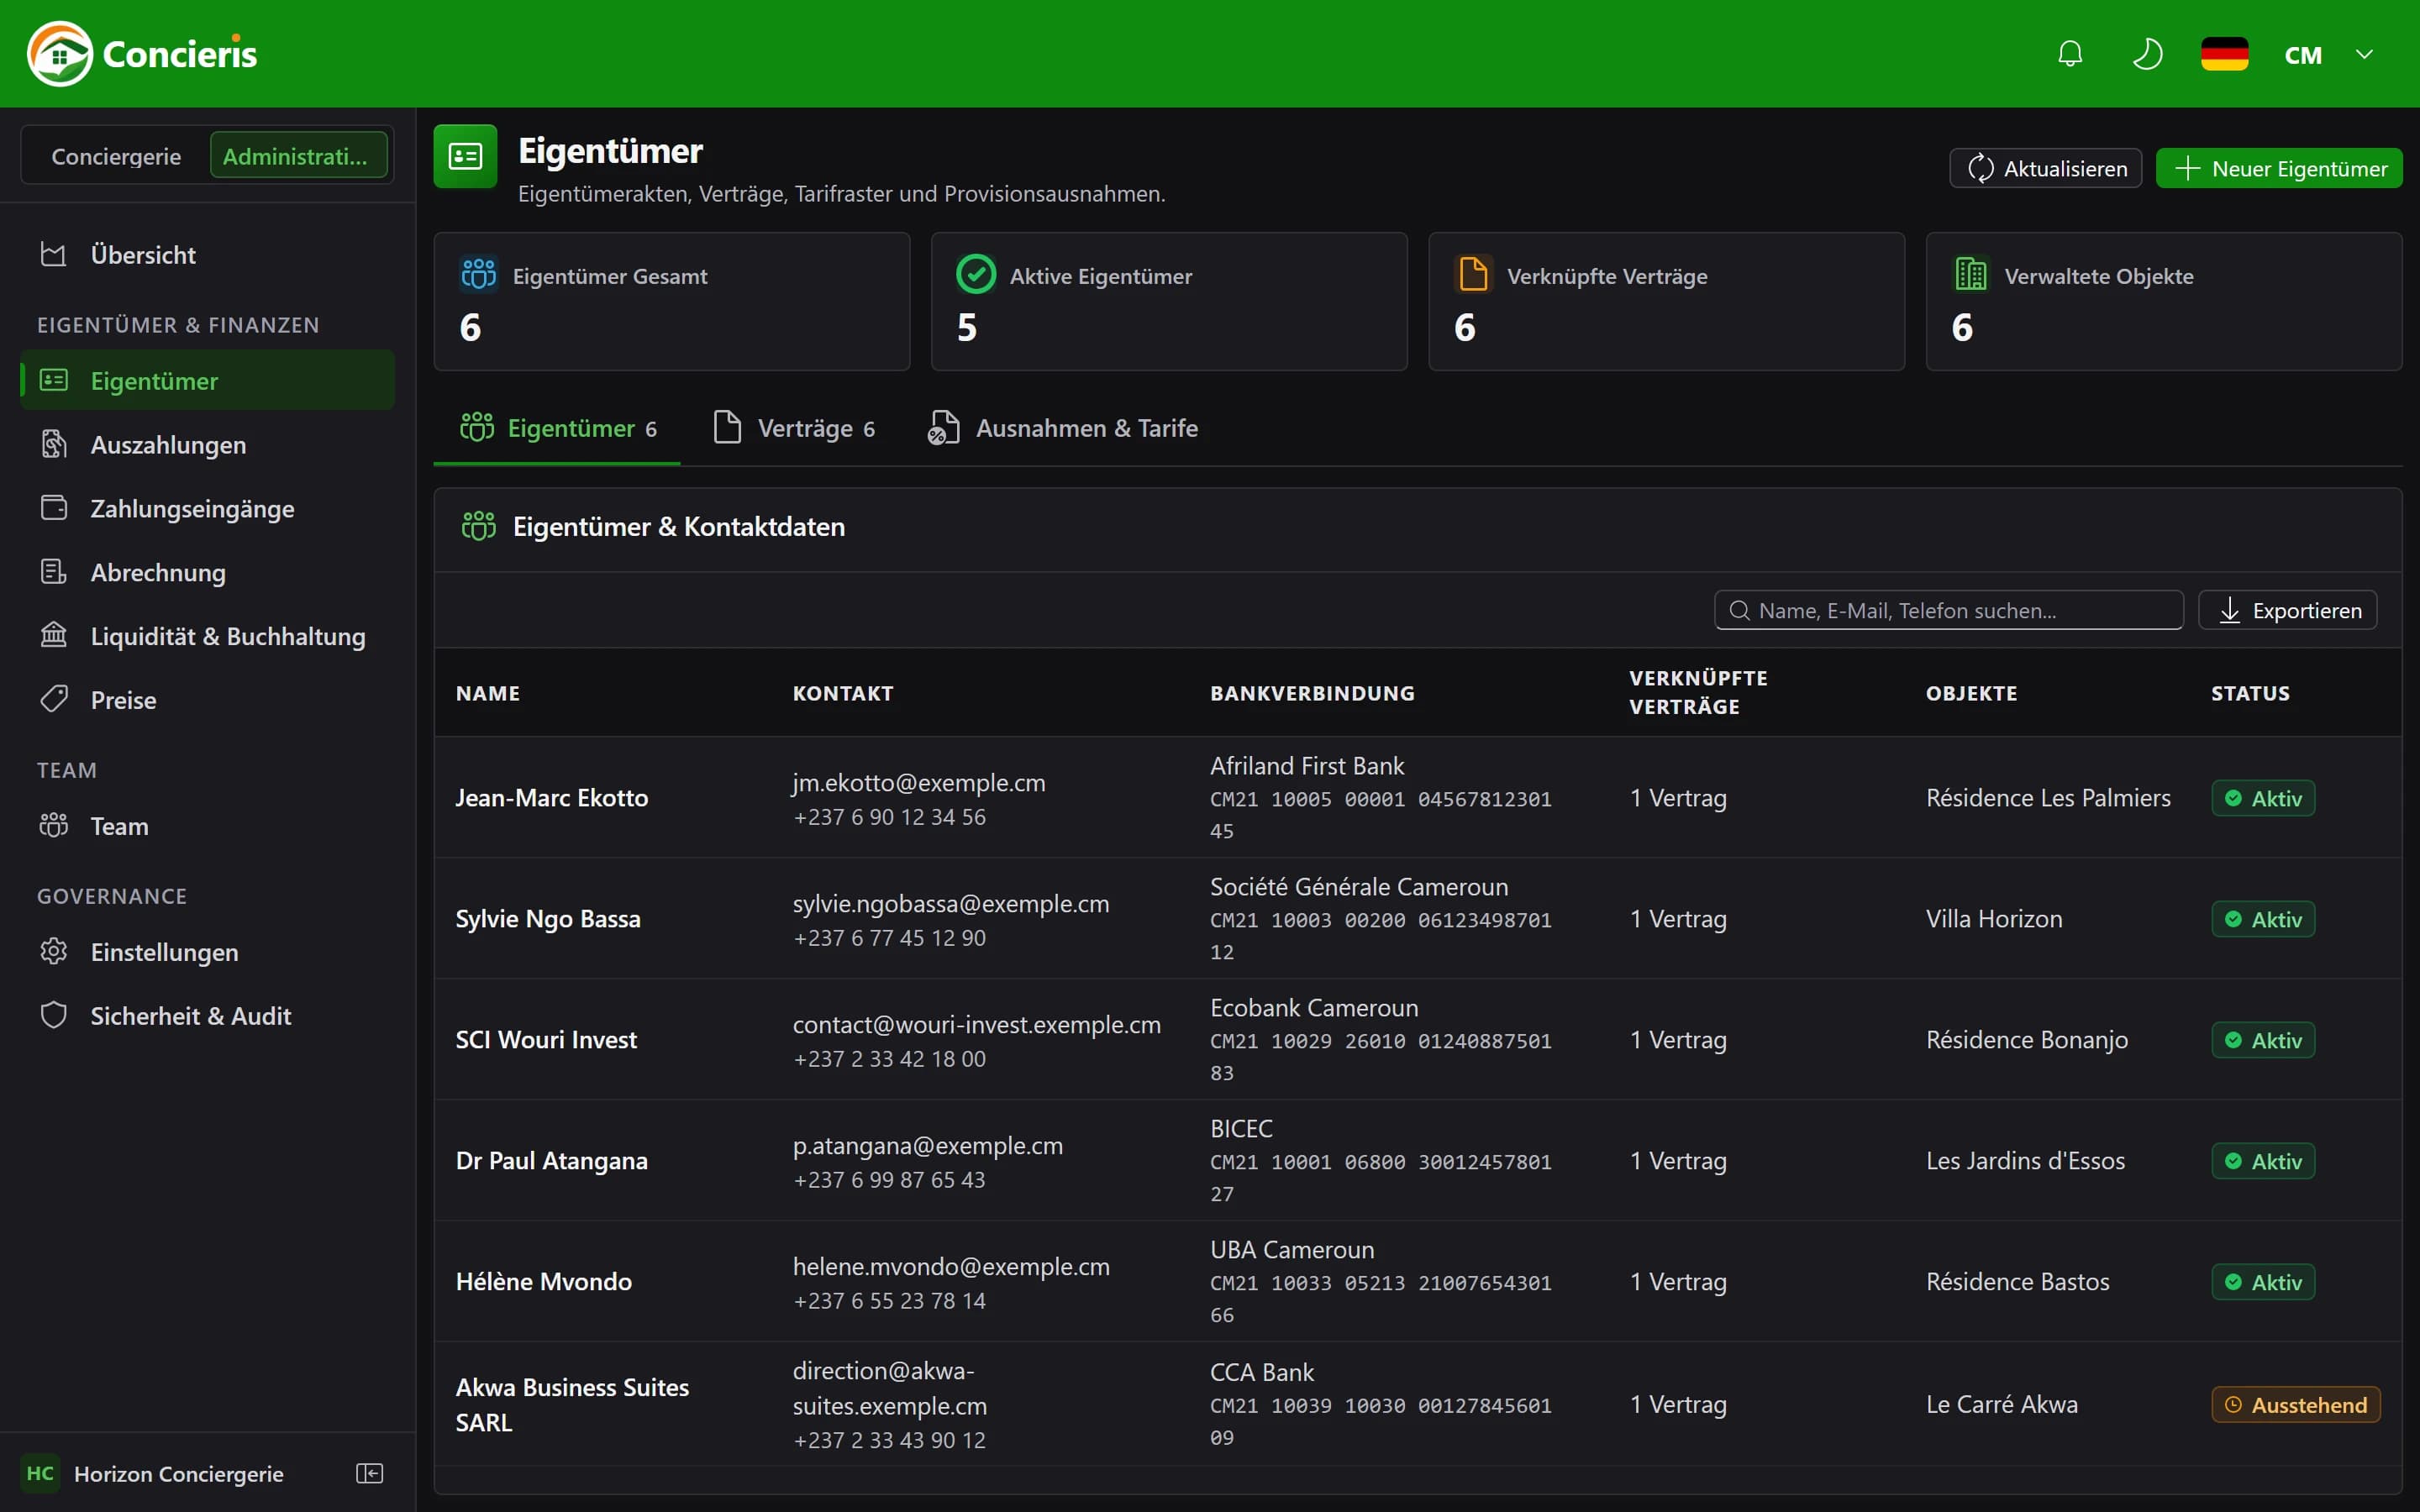This screenshot has width=2420, height=1512.
Task: Click Résidence Bastos object cell
Action: tap(2018, 1282)
